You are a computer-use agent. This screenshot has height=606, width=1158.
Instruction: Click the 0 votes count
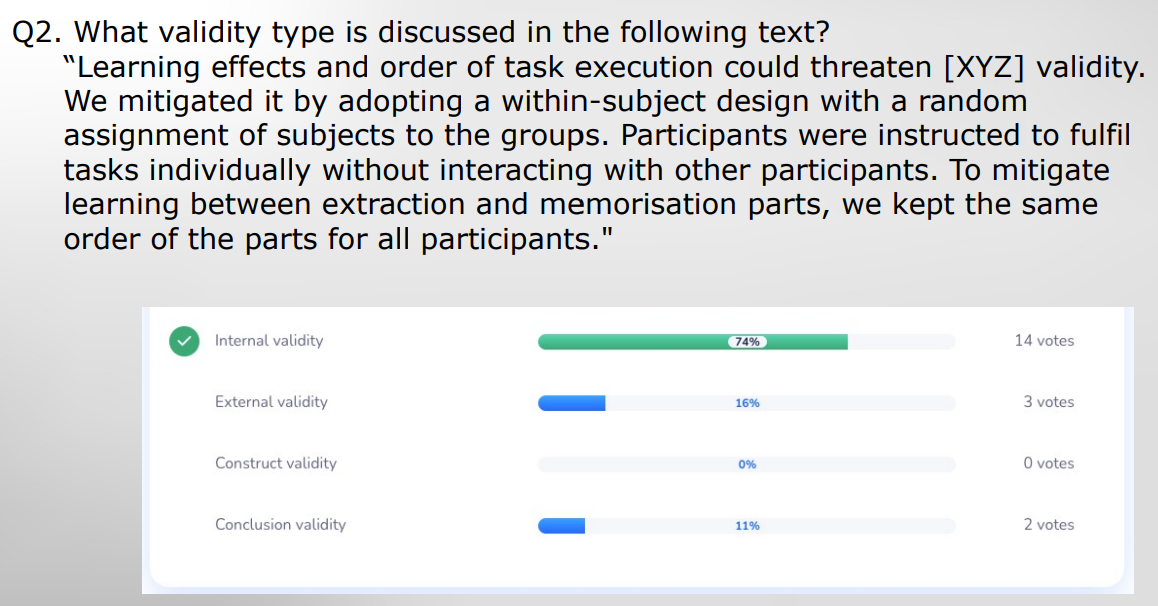coord(1048,463)
